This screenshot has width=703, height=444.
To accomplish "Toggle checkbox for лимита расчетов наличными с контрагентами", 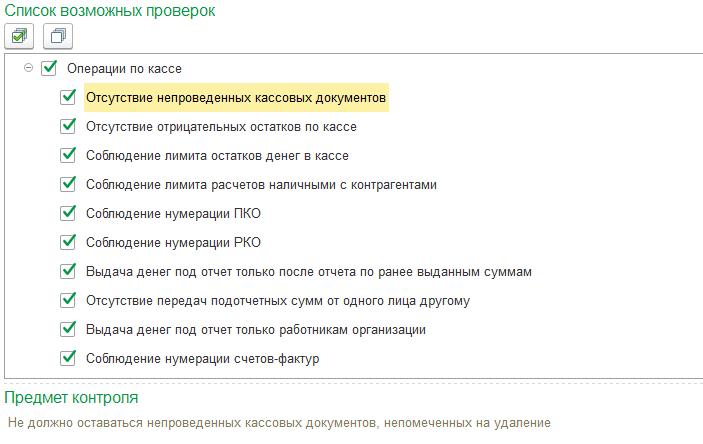I will (x=68, y=185).
